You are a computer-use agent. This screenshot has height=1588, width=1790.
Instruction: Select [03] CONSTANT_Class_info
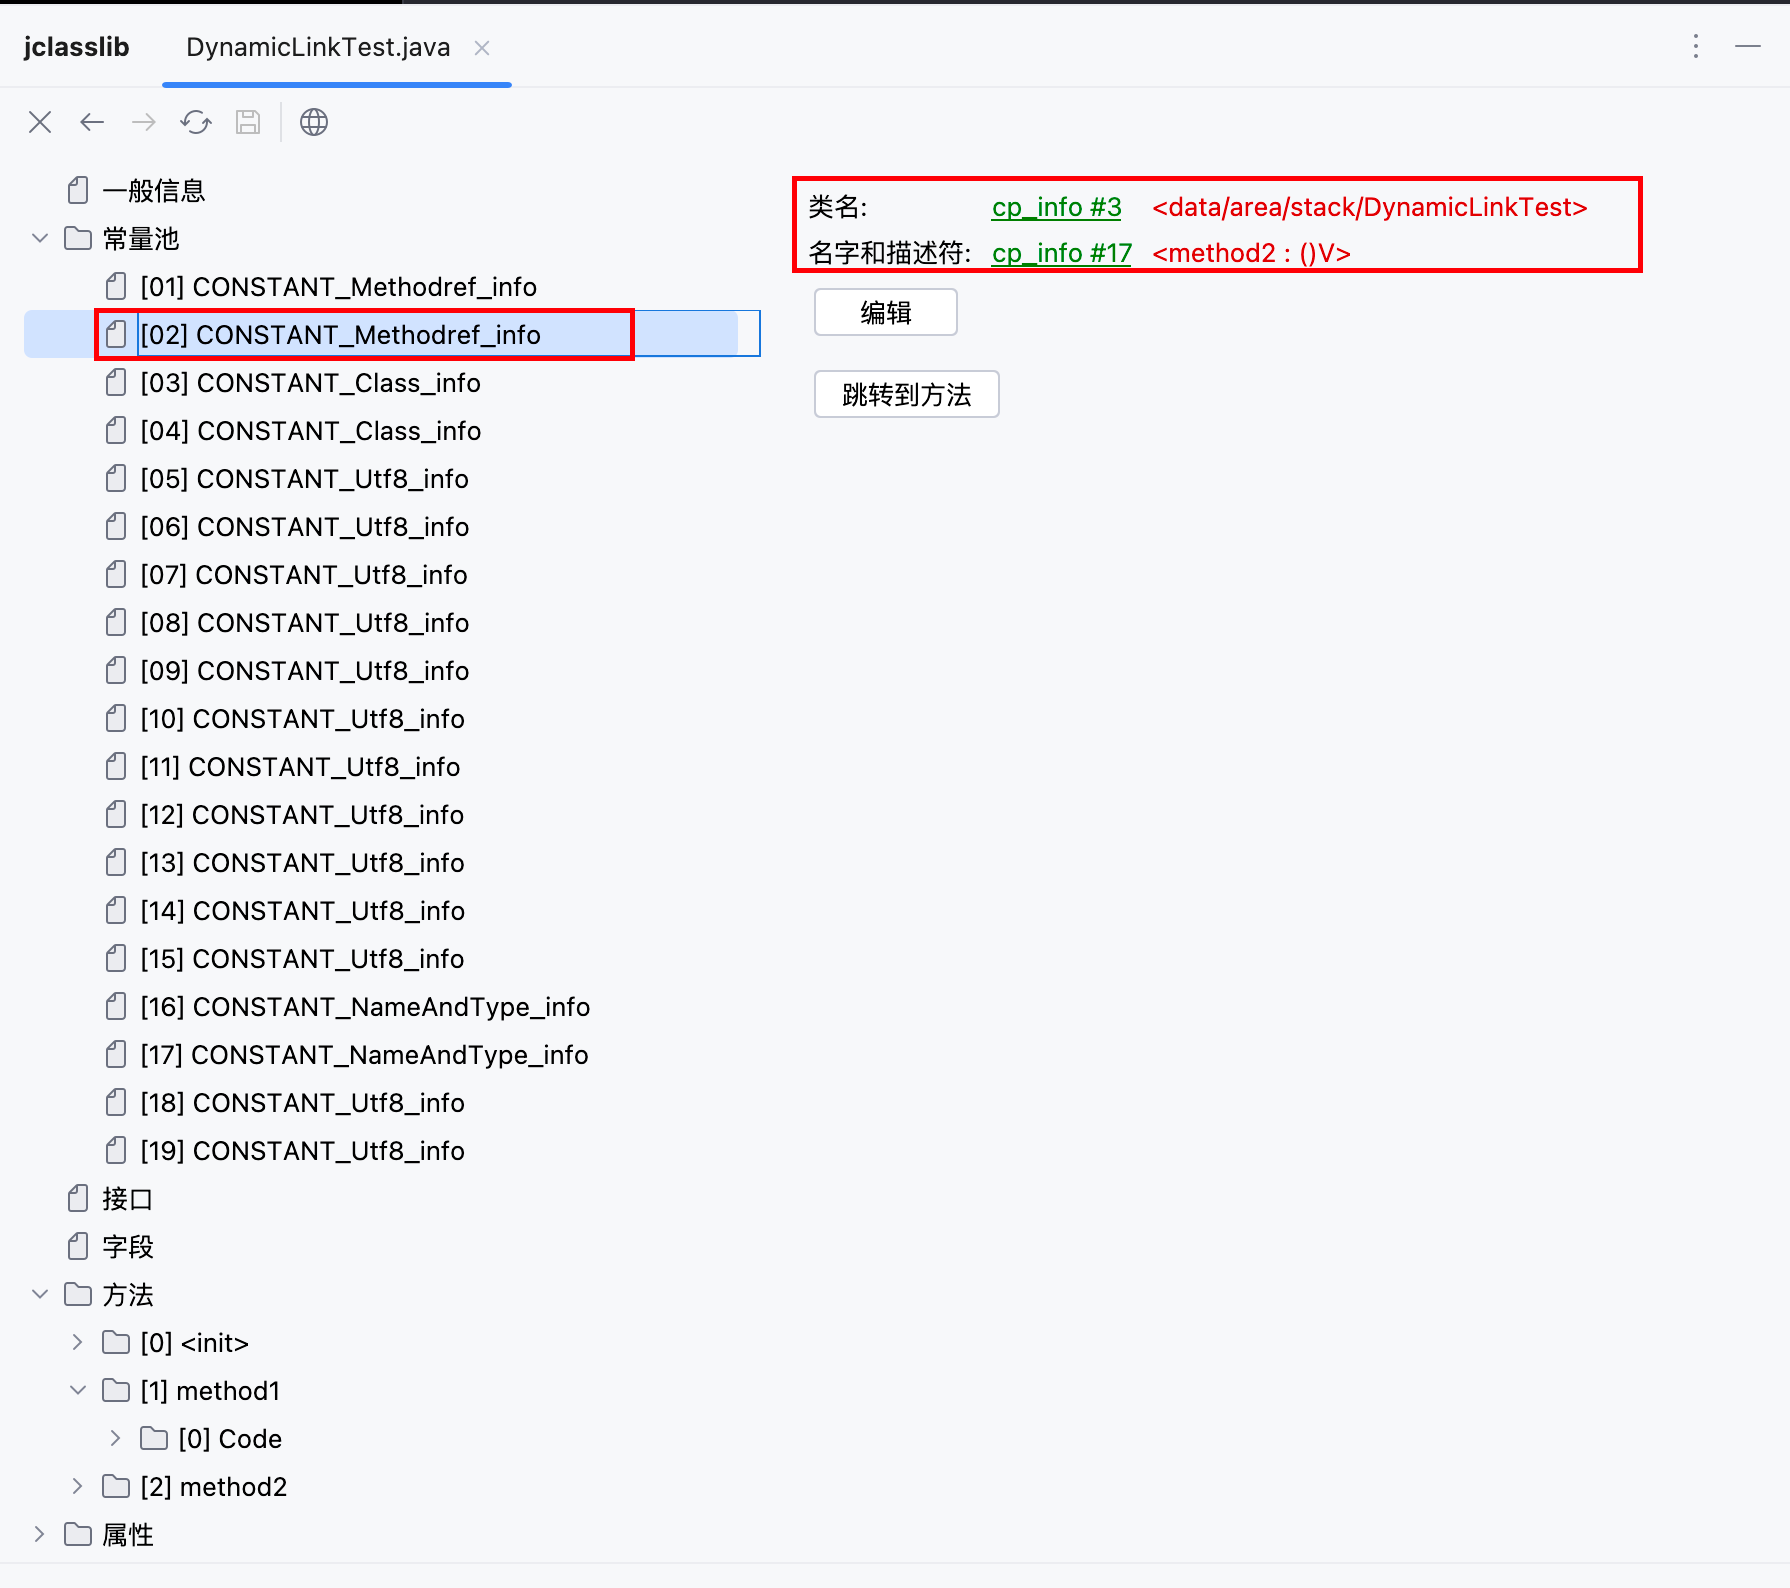coord(311,383)
